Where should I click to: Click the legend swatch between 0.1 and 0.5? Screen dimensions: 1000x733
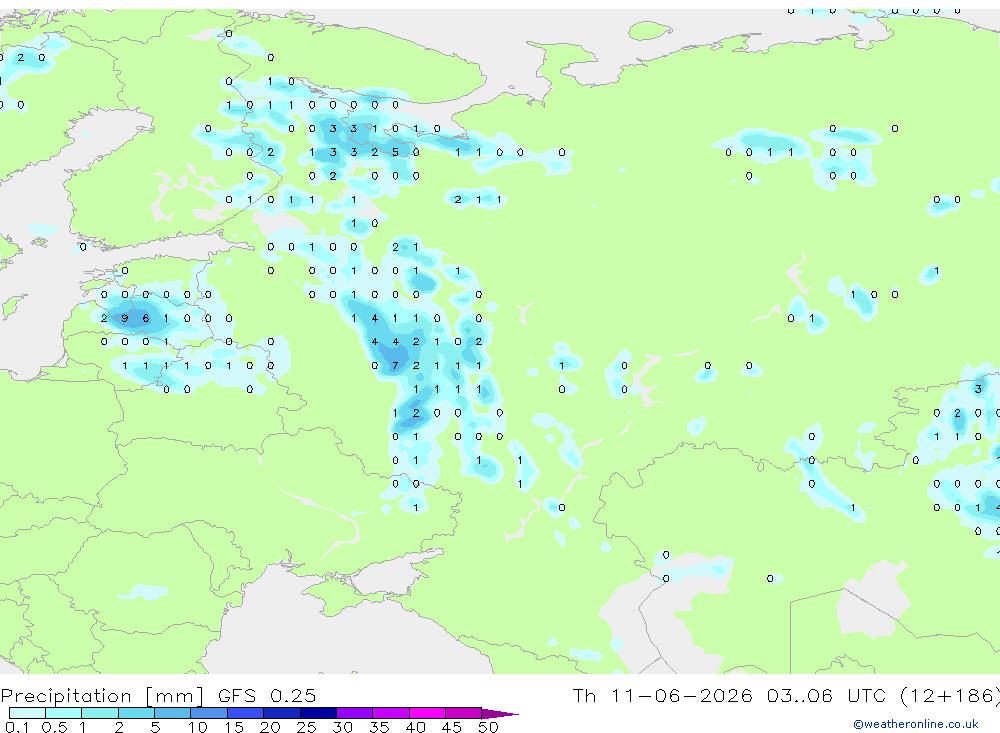pyautogui.click(x=27, y=713)
